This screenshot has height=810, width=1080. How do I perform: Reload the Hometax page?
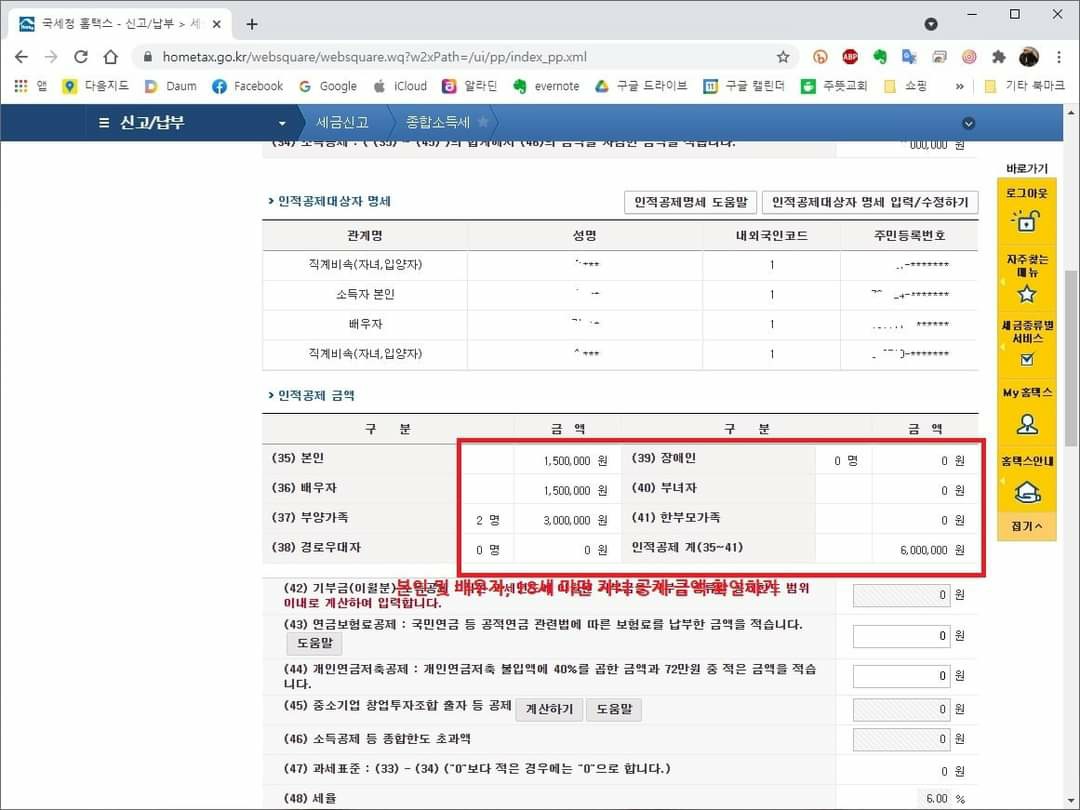point(81,57)
